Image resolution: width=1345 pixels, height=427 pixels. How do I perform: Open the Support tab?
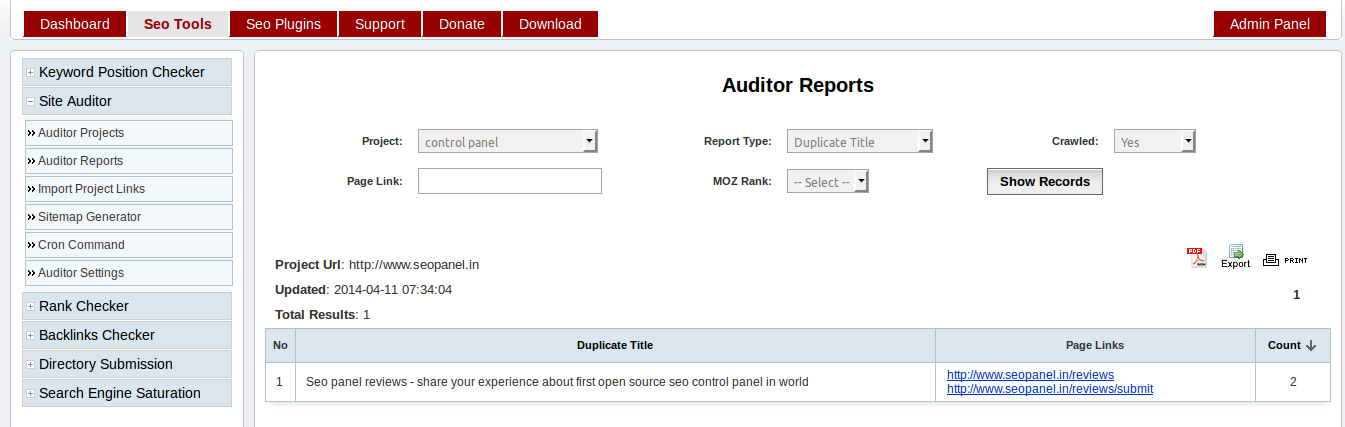[380, 24]
